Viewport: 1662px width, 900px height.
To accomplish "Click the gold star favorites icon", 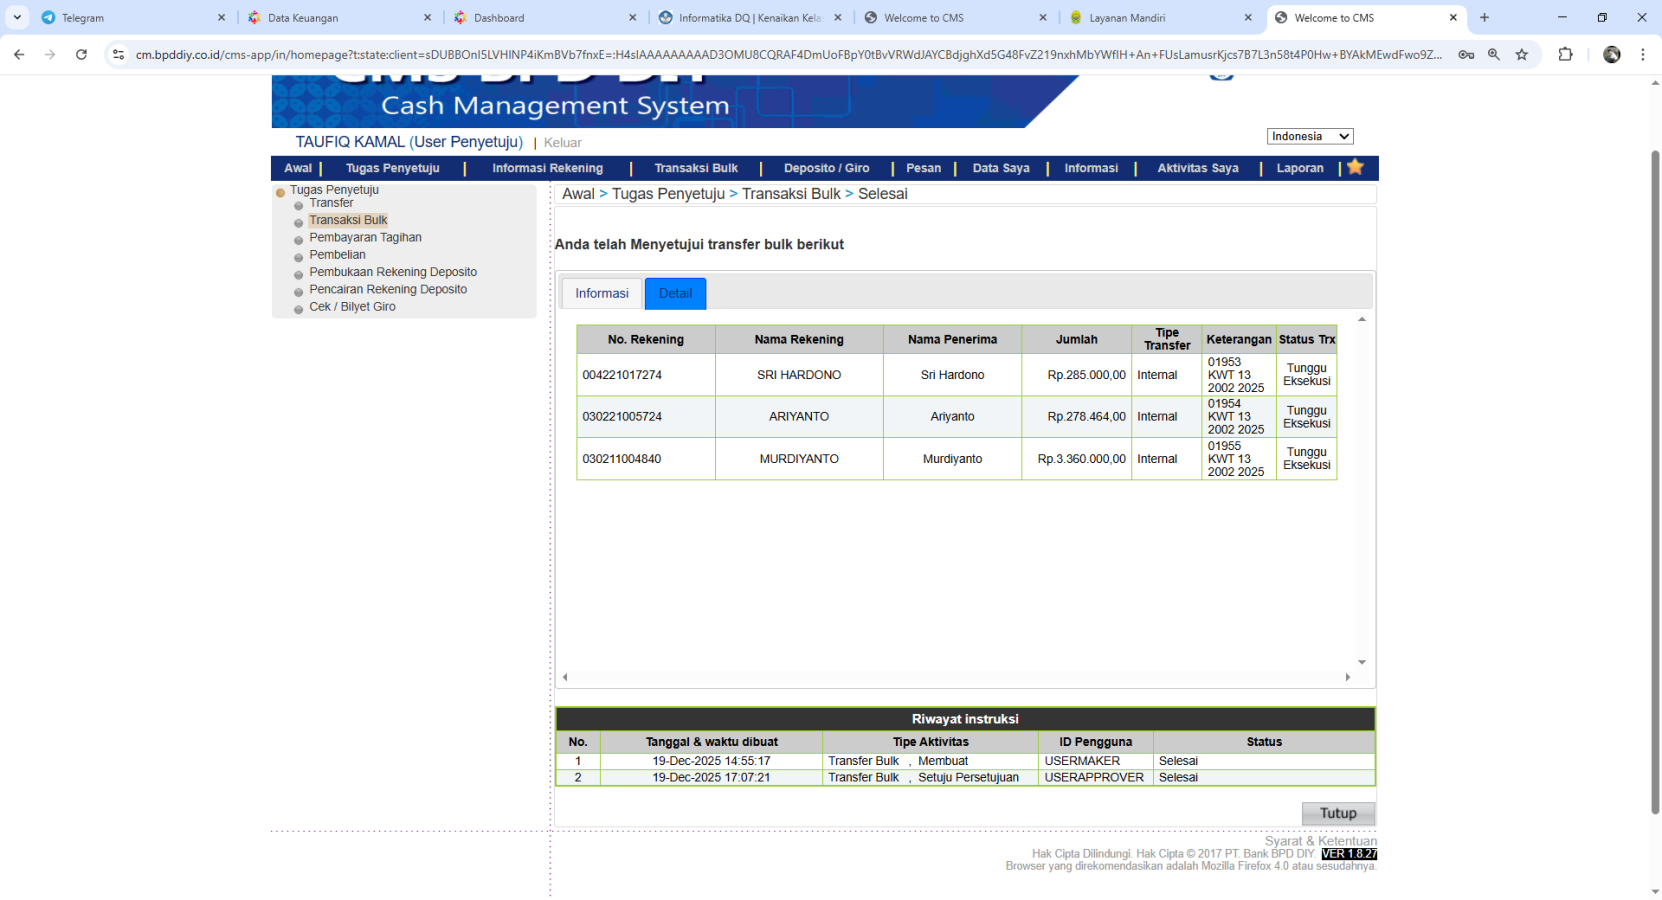I will pyautogui.click(x=1355, y=167).
